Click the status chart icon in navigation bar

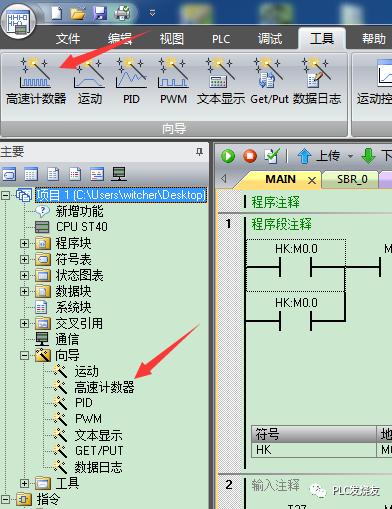[x=53, y=174]
